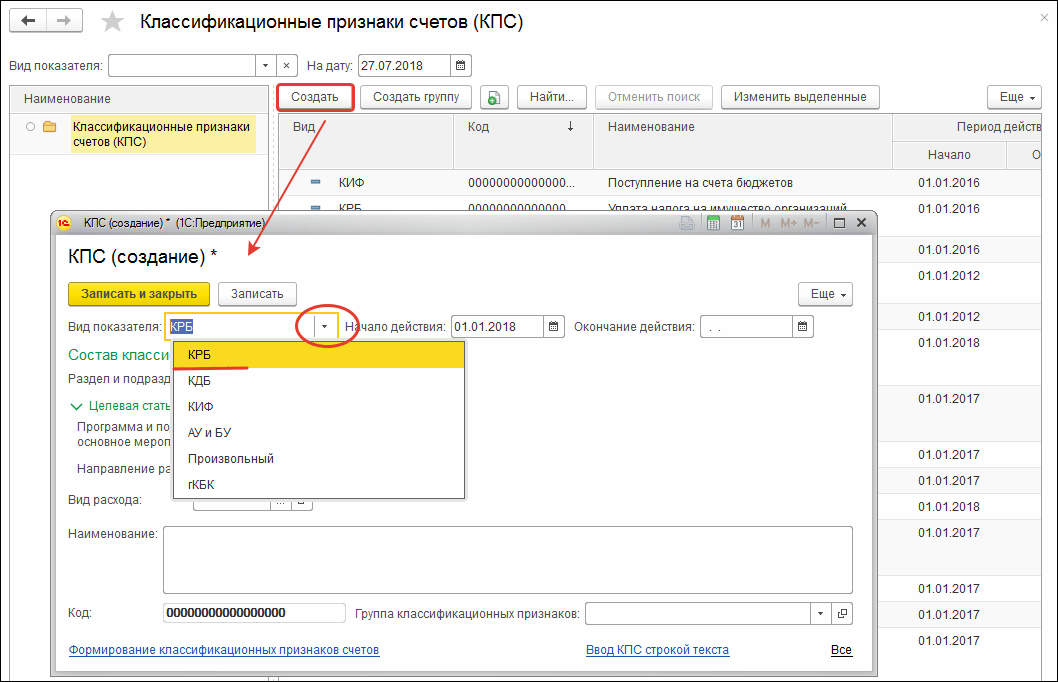Open the Еще menu in main toolbar
Image resolution: width=1058 pixels, height=682 pixels.
(x=1014, y=97)
